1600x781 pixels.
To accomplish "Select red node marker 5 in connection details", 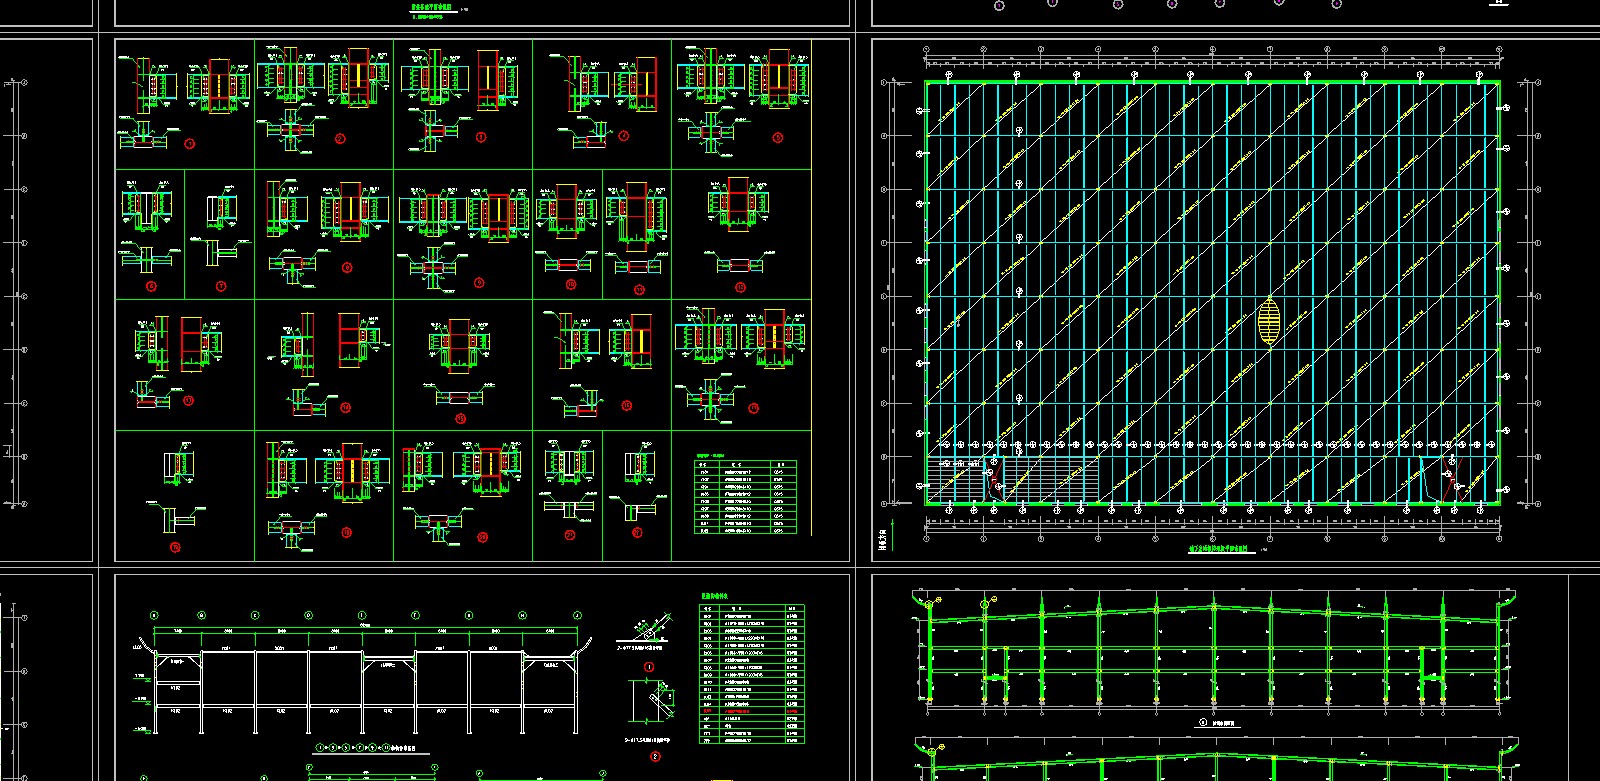I will point(778,137).
